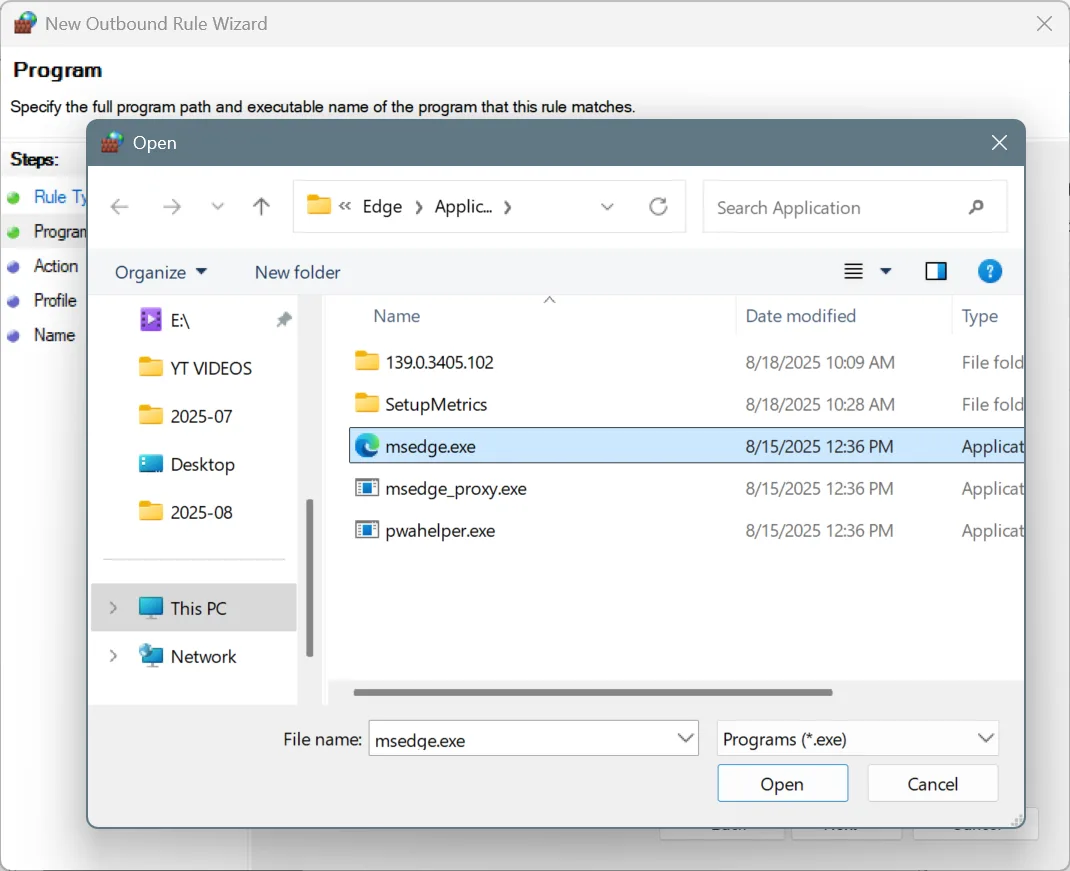Viewport: 1070px width, 871px height.
Task: Click the Cancel button
Action: (x=932, y=784)
